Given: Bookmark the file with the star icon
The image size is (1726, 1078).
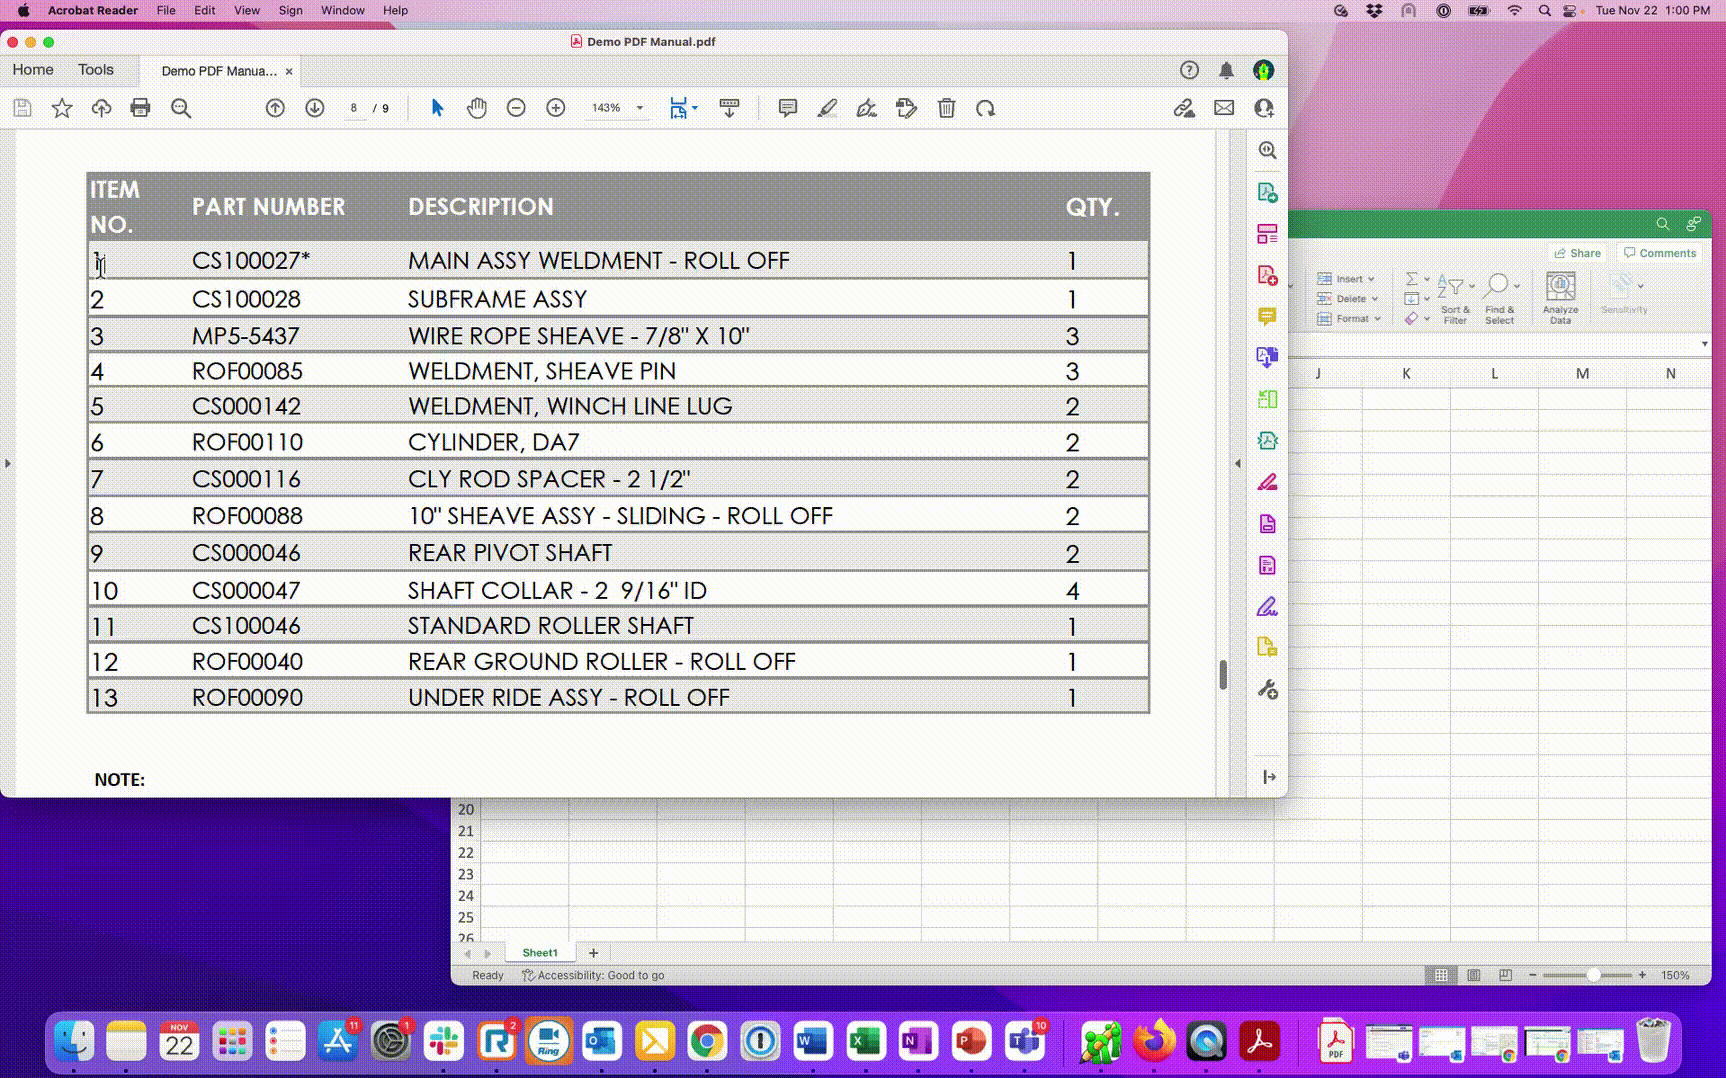Looking at the screenshot, I should coord(62,108).
